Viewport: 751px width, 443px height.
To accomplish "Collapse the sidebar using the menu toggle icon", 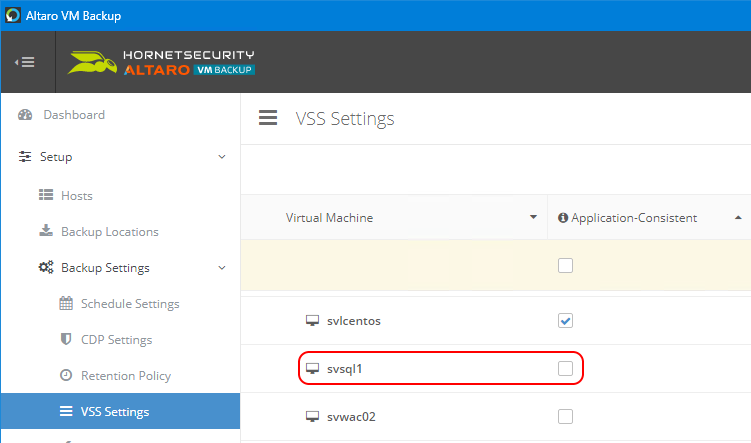I will tap(25, 62).
